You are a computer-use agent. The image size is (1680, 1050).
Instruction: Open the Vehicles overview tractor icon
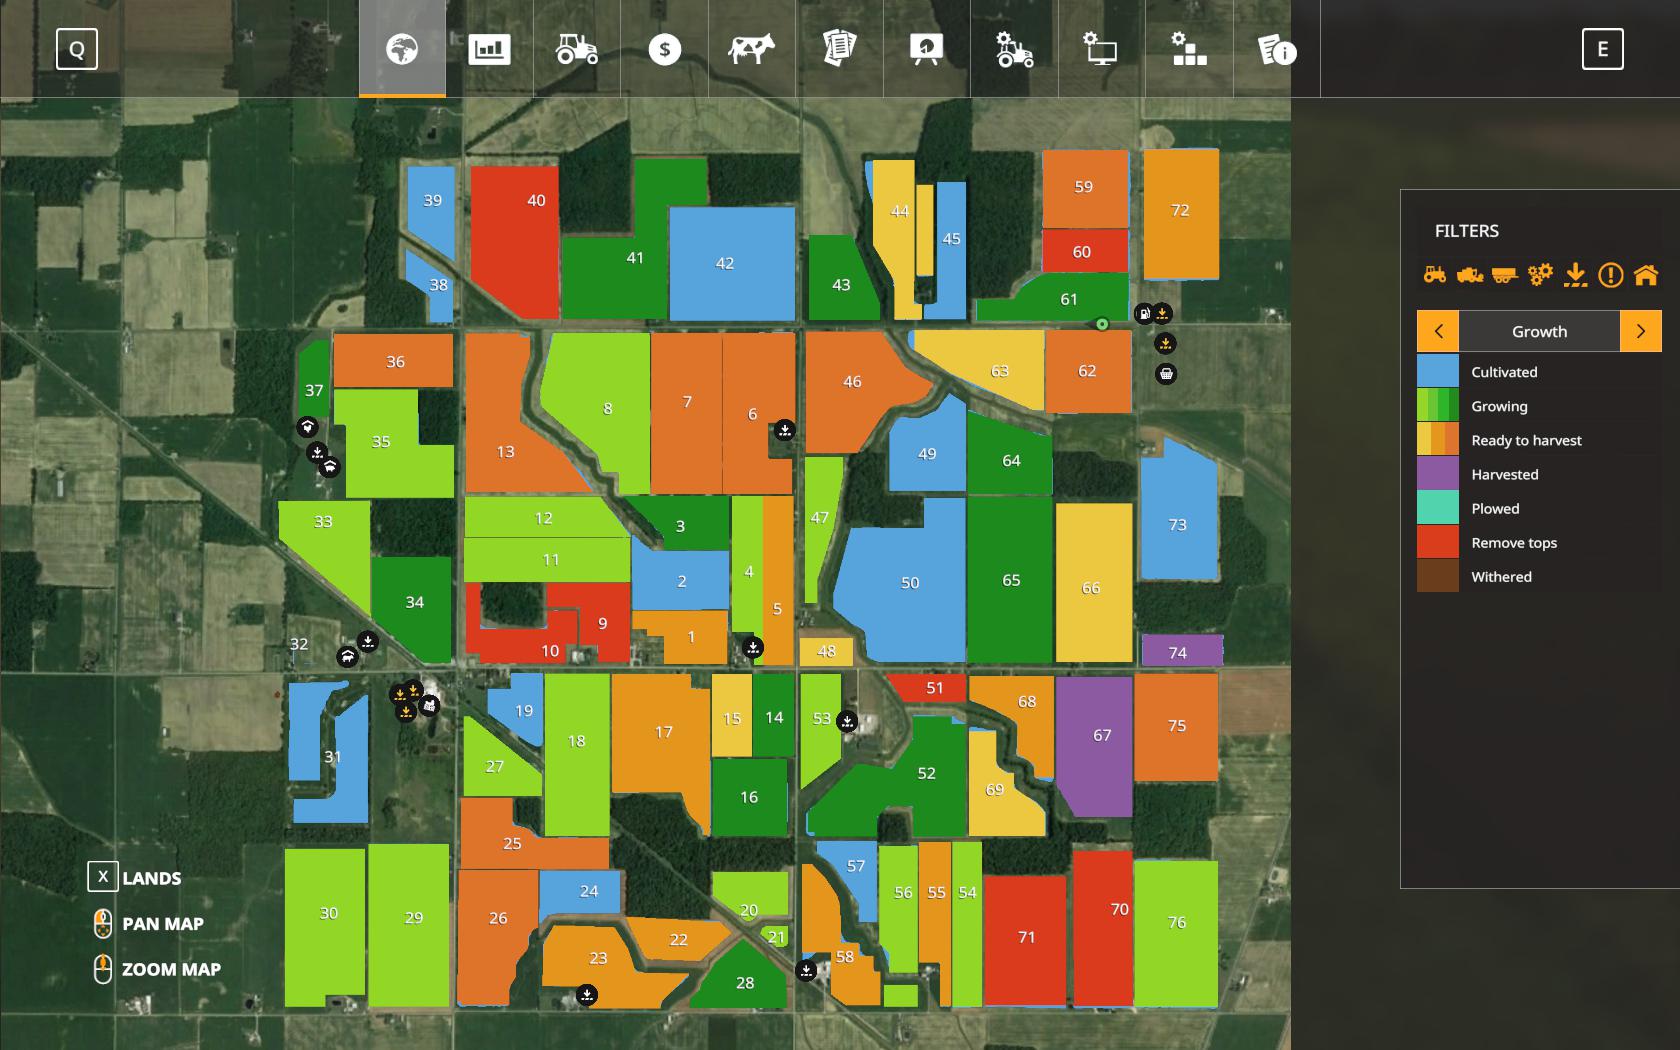577,49
